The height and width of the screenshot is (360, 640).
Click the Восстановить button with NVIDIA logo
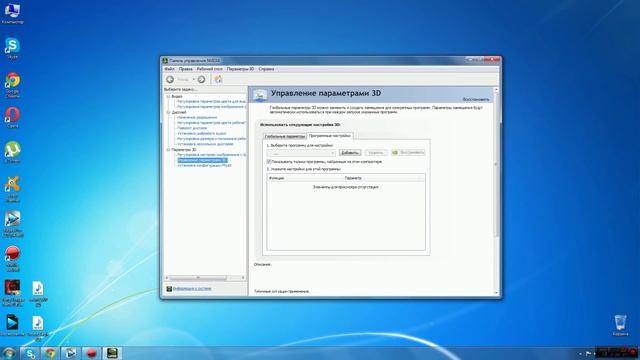(x=408, y=153)
